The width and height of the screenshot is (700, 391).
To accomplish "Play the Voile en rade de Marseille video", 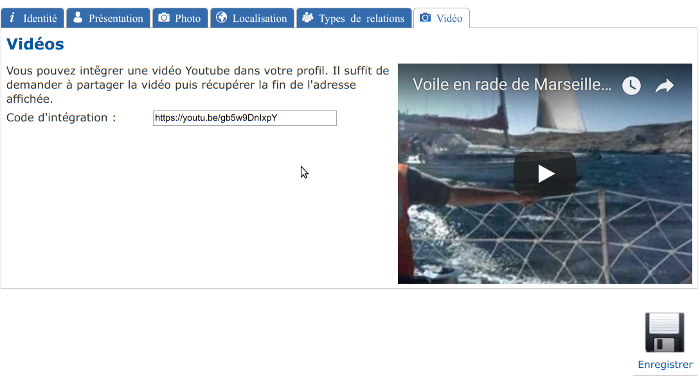I will (545, 174).
